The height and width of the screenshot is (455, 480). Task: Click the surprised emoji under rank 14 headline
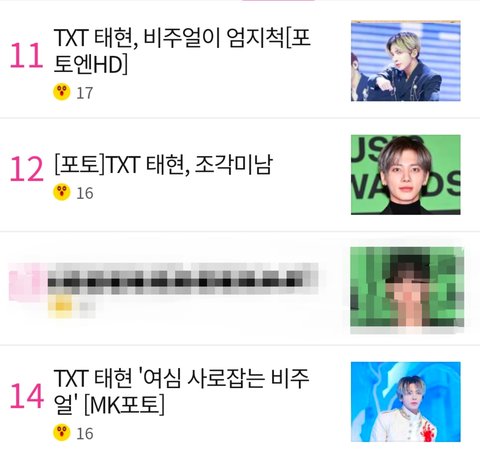pos(62,433)
